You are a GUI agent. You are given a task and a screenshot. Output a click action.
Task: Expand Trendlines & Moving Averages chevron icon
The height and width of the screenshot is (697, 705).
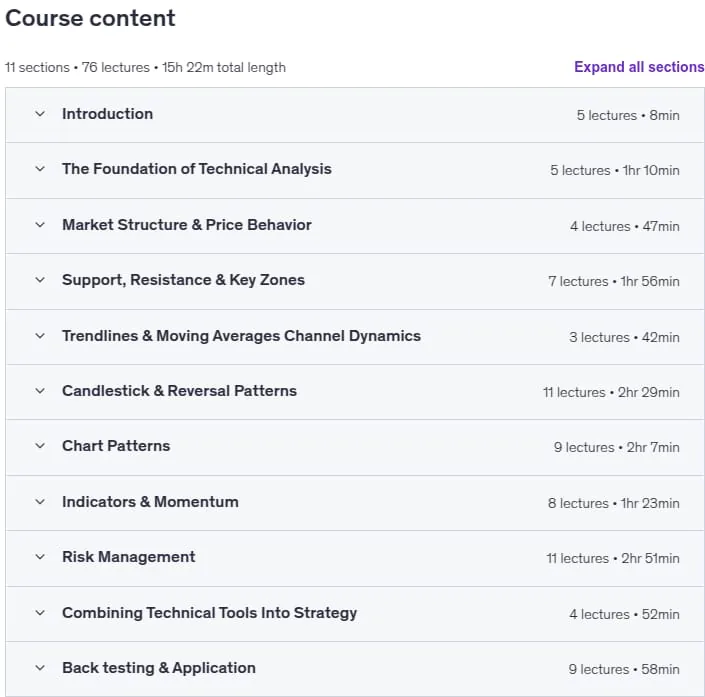[x=40, y=336]
